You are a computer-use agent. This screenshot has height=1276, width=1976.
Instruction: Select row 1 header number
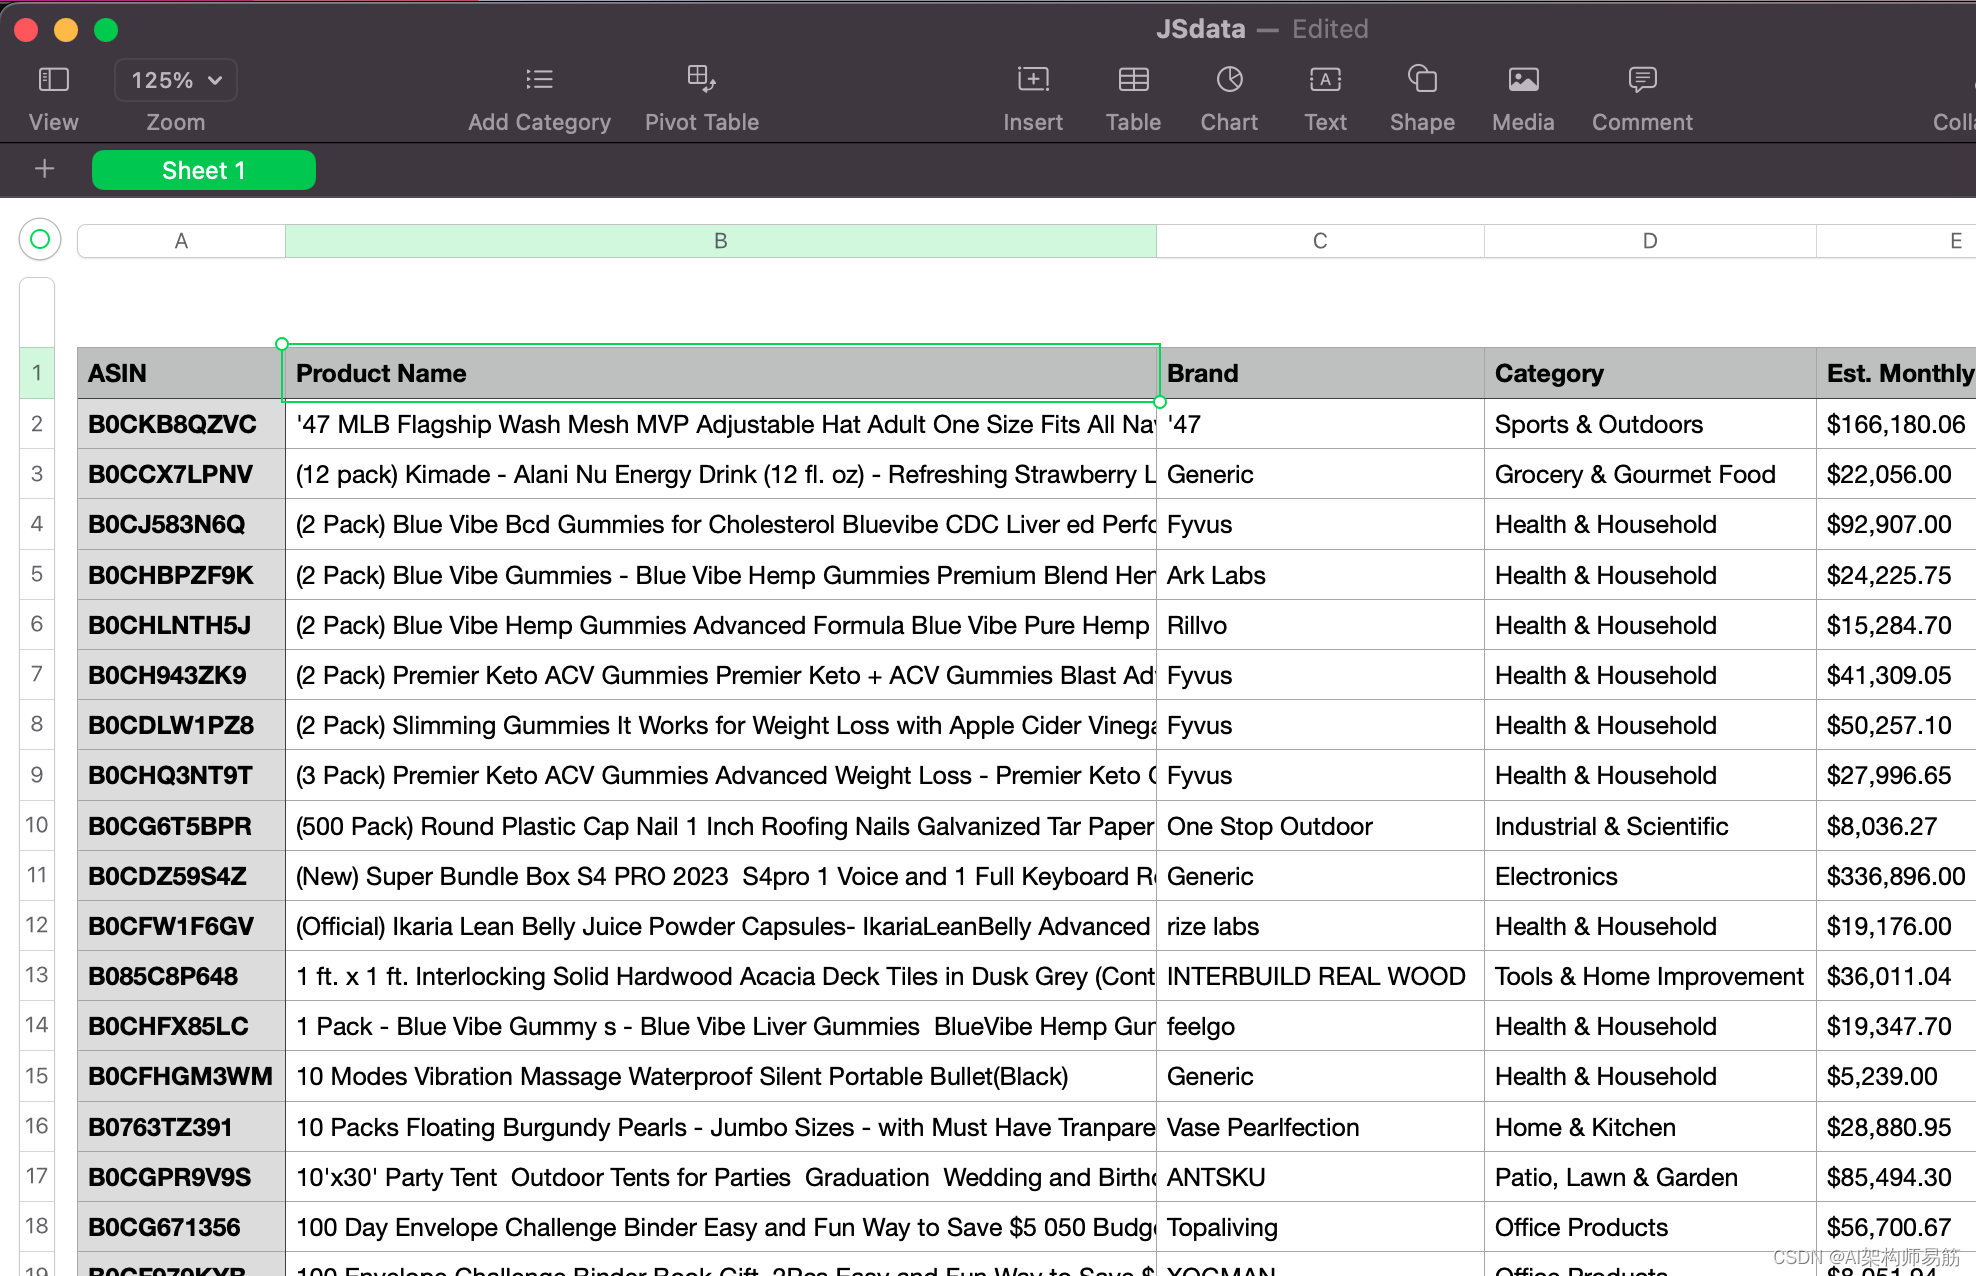37,373
